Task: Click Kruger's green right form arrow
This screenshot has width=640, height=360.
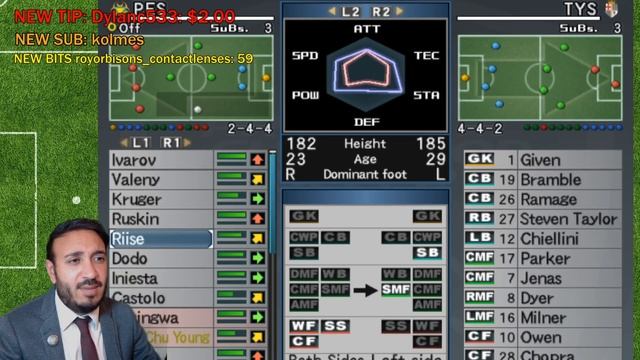Action: coord(258,199)
